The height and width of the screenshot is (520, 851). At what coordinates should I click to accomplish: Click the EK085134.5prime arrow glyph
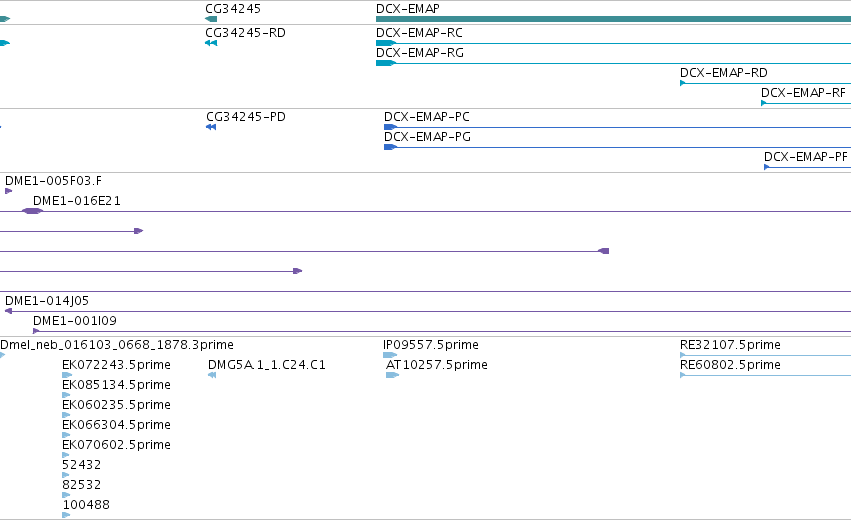[x=66, y=395]
